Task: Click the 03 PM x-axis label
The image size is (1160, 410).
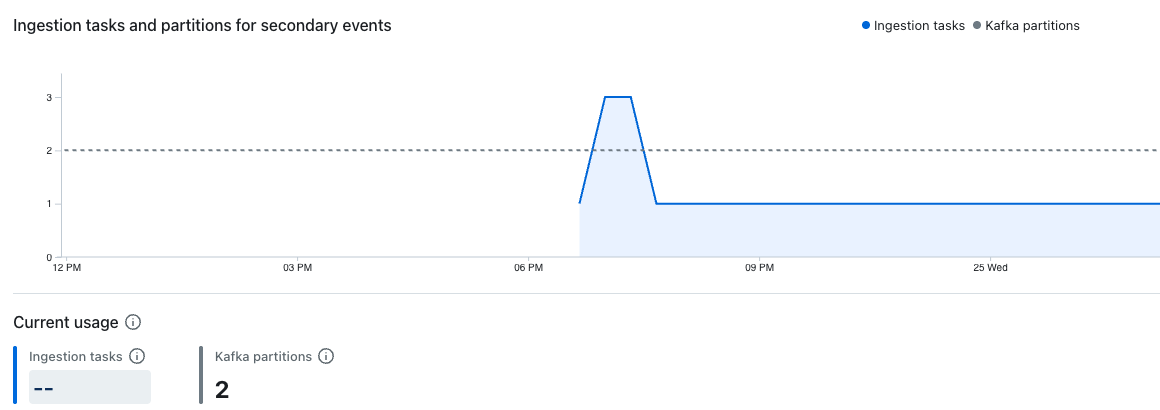Action: pos(297,268)
